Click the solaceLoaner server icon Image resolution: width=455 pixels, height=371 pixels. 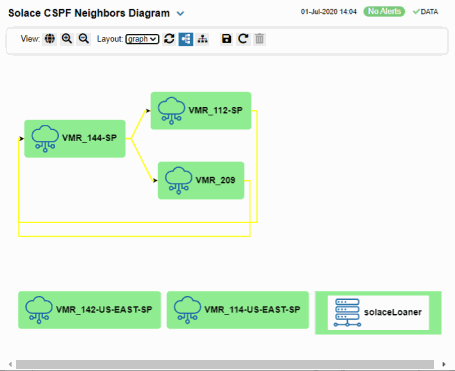tap(347, 313)
